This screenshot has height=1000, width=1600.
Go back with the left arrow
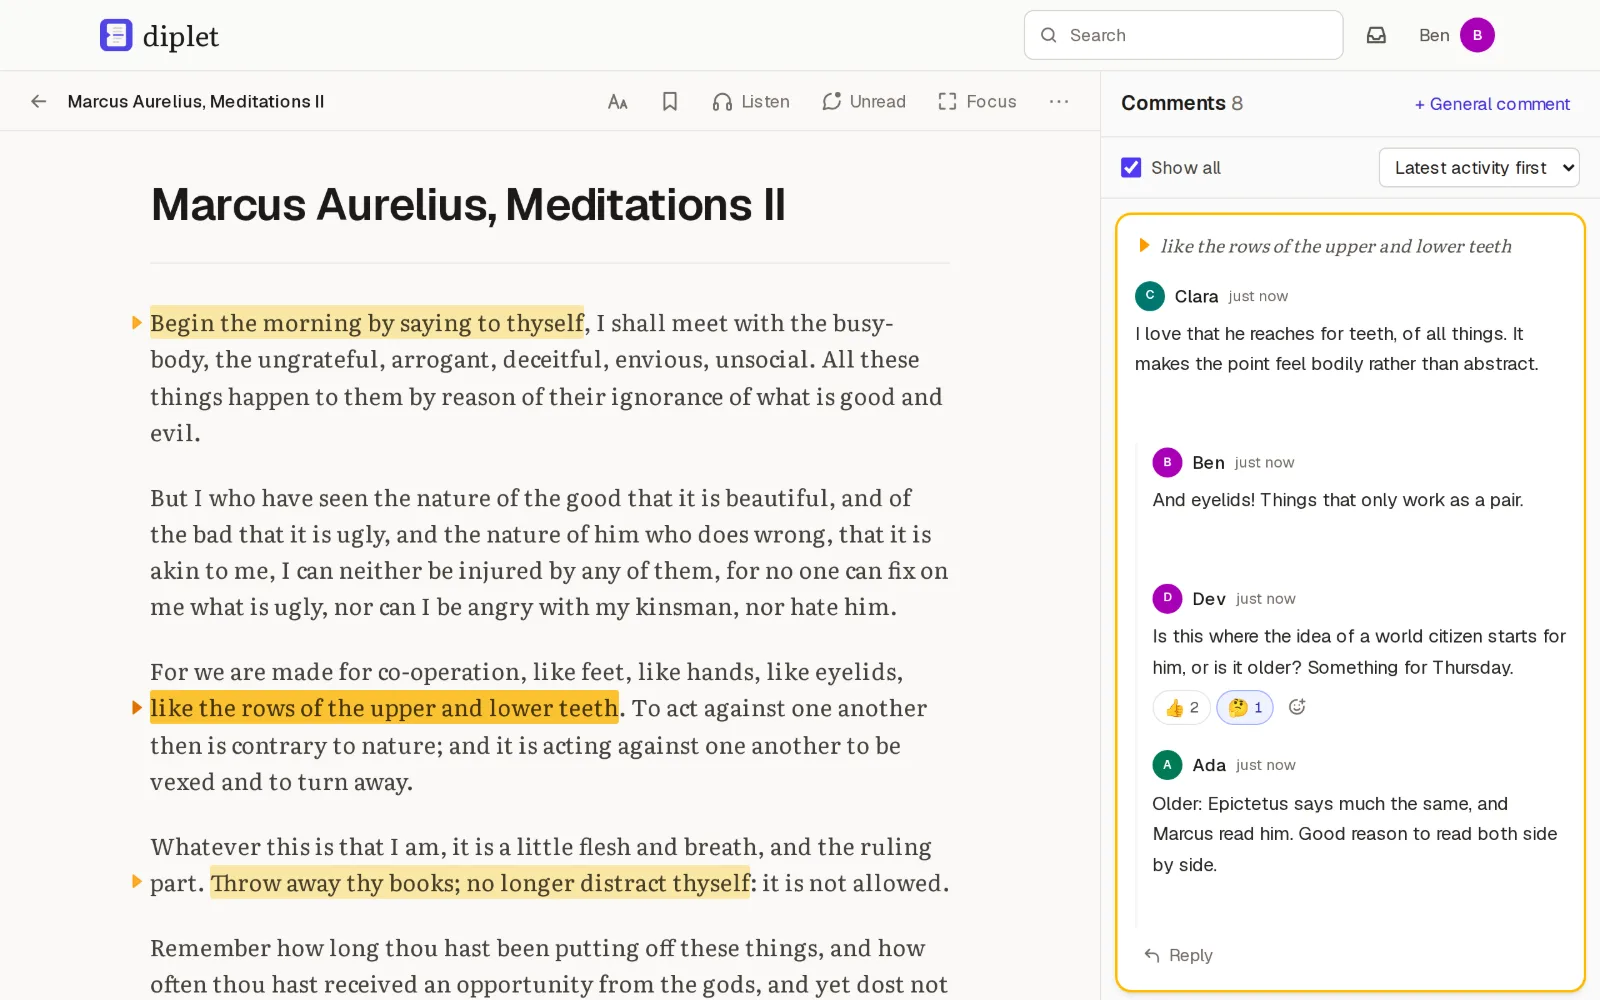[x=39, y=101]
